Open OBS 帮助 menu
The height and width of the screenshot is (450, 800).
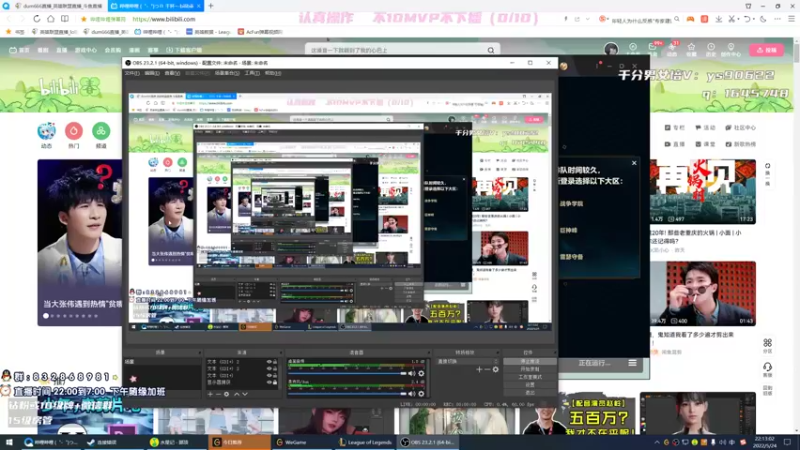(273, 73)
